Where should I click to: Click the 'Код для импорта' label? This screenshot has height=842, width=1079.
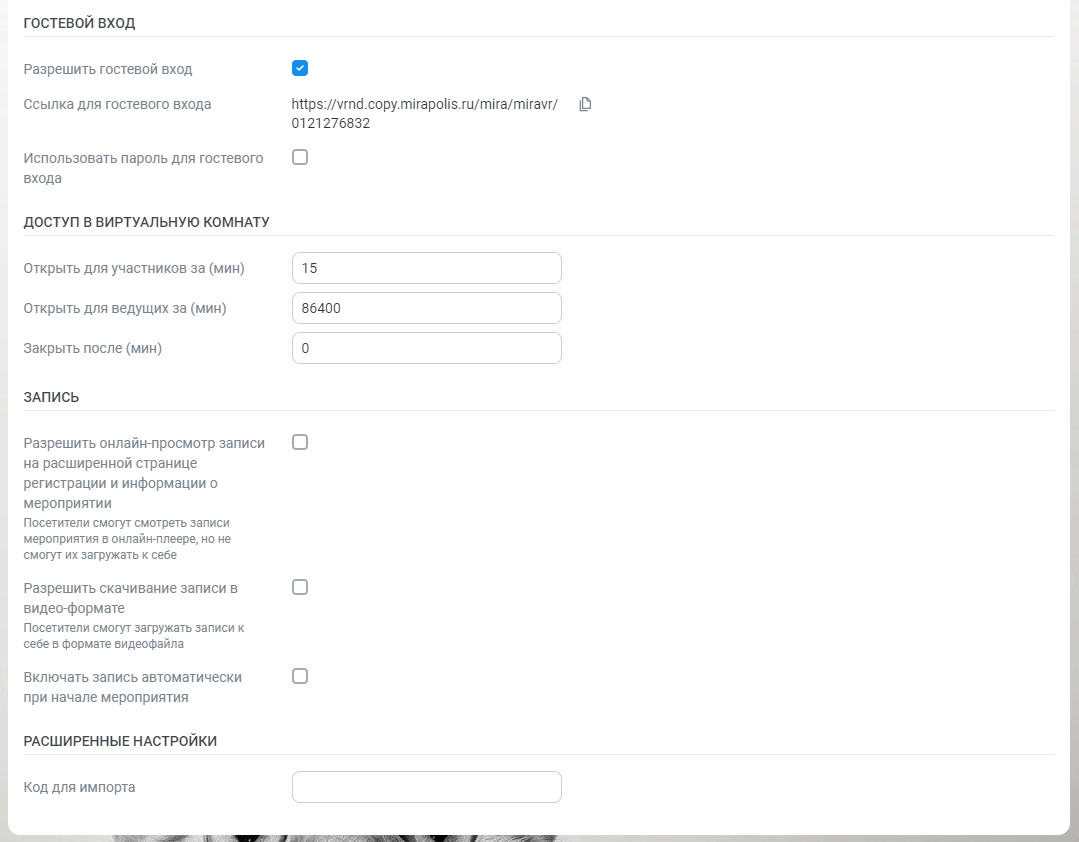pos(79,787)
